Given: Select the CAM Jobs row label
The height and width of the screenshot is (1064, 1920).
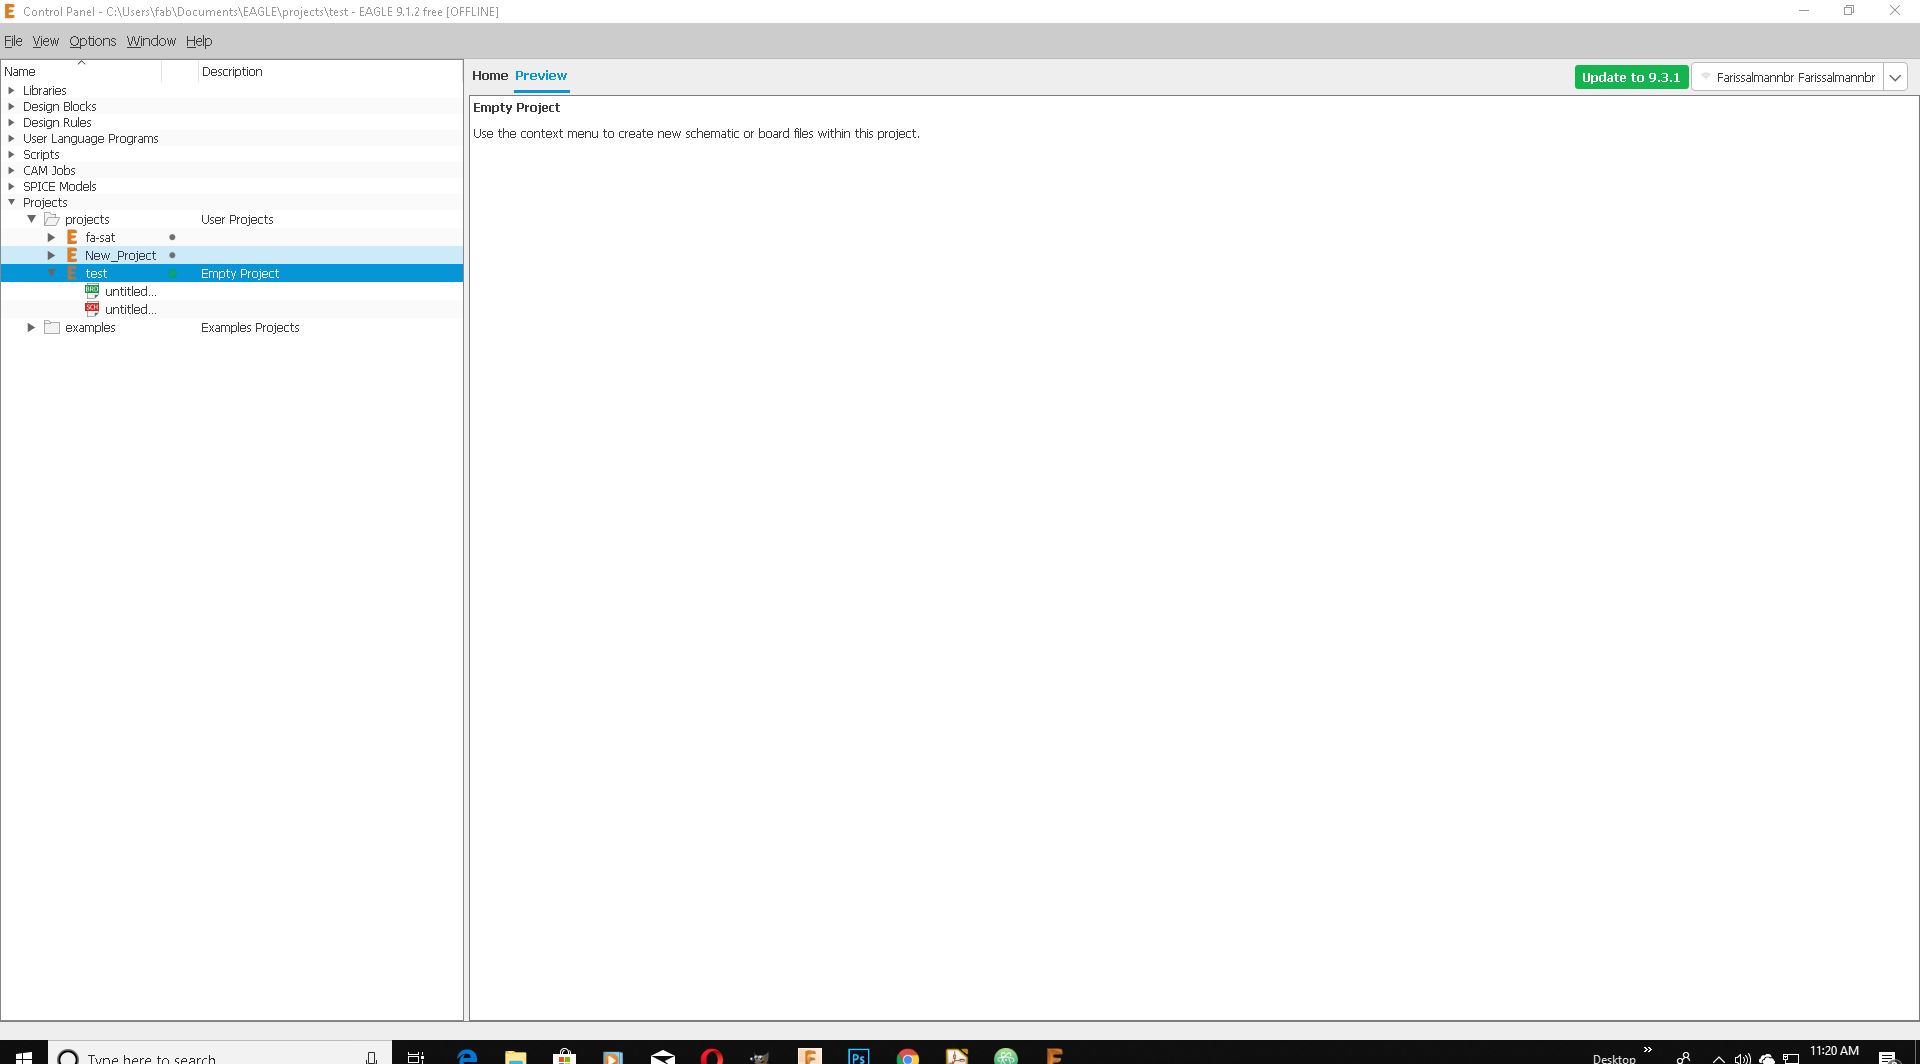Looking at the screenshot, I should (49, 171).
